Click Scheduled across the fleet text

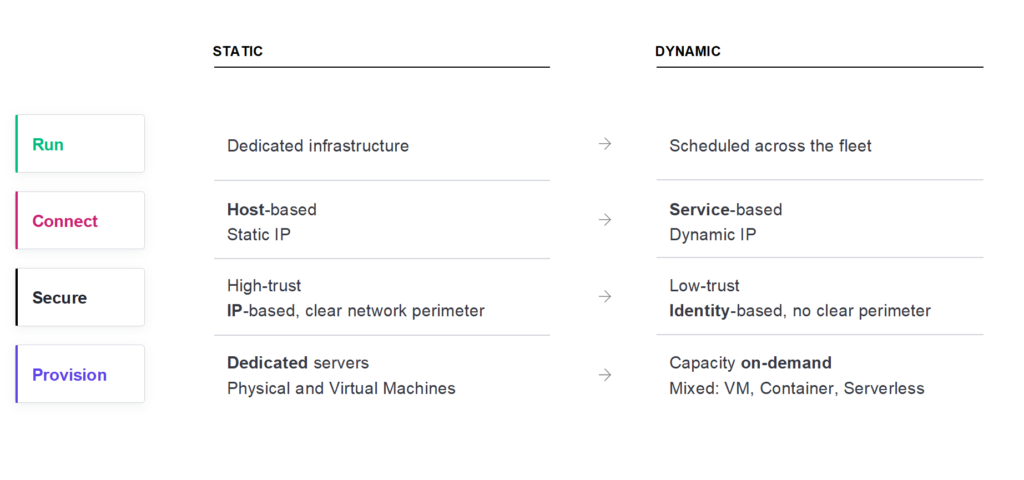(x=770, y=146)
